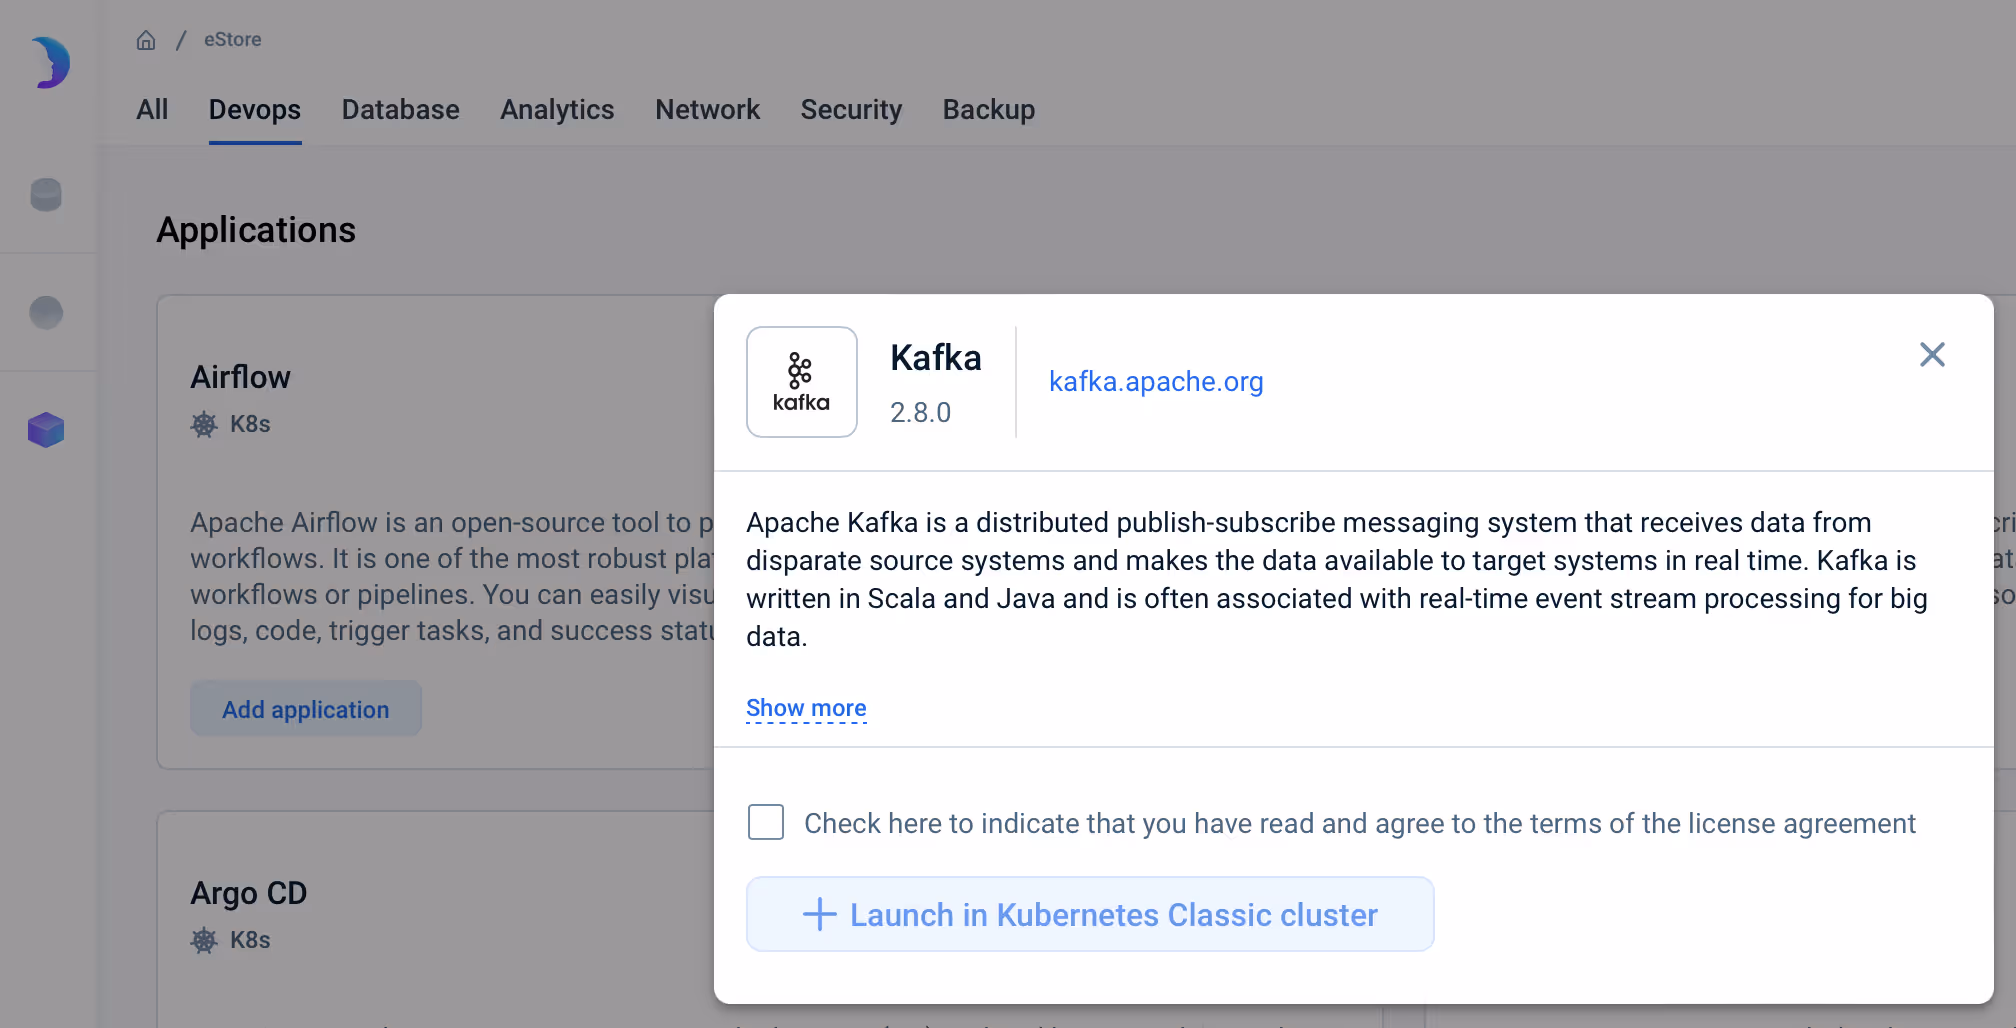Screen dimensions: 2016x1028
Task: Click the K8s icon under Argo CD
Action: [204, 940]
